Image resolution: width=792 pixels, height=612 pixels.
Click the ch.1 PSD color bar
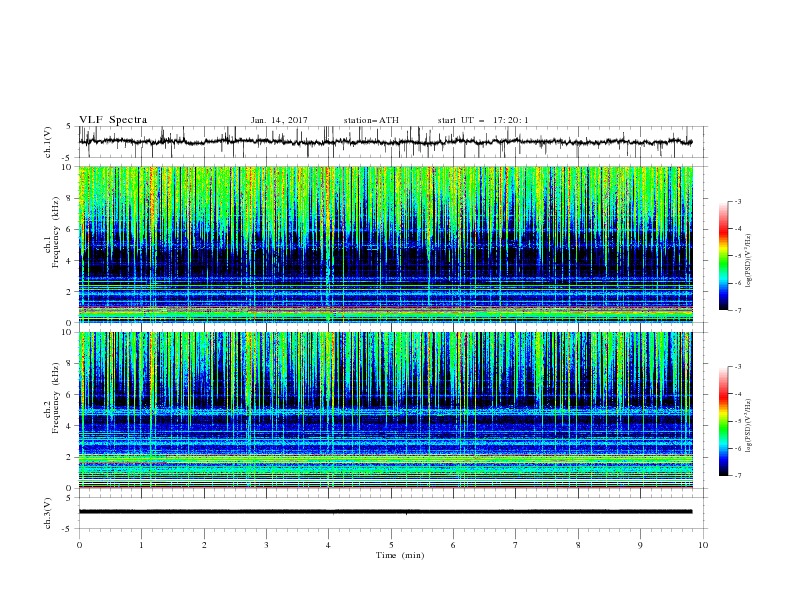[724, 256]
